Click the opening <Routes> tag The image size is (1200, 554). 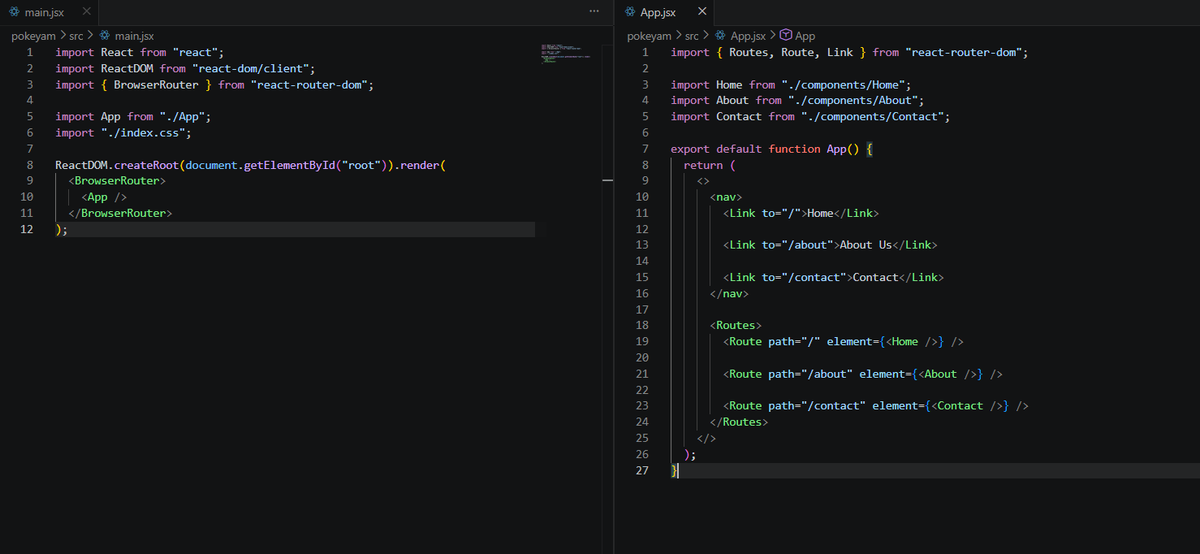tap(736, 325)
